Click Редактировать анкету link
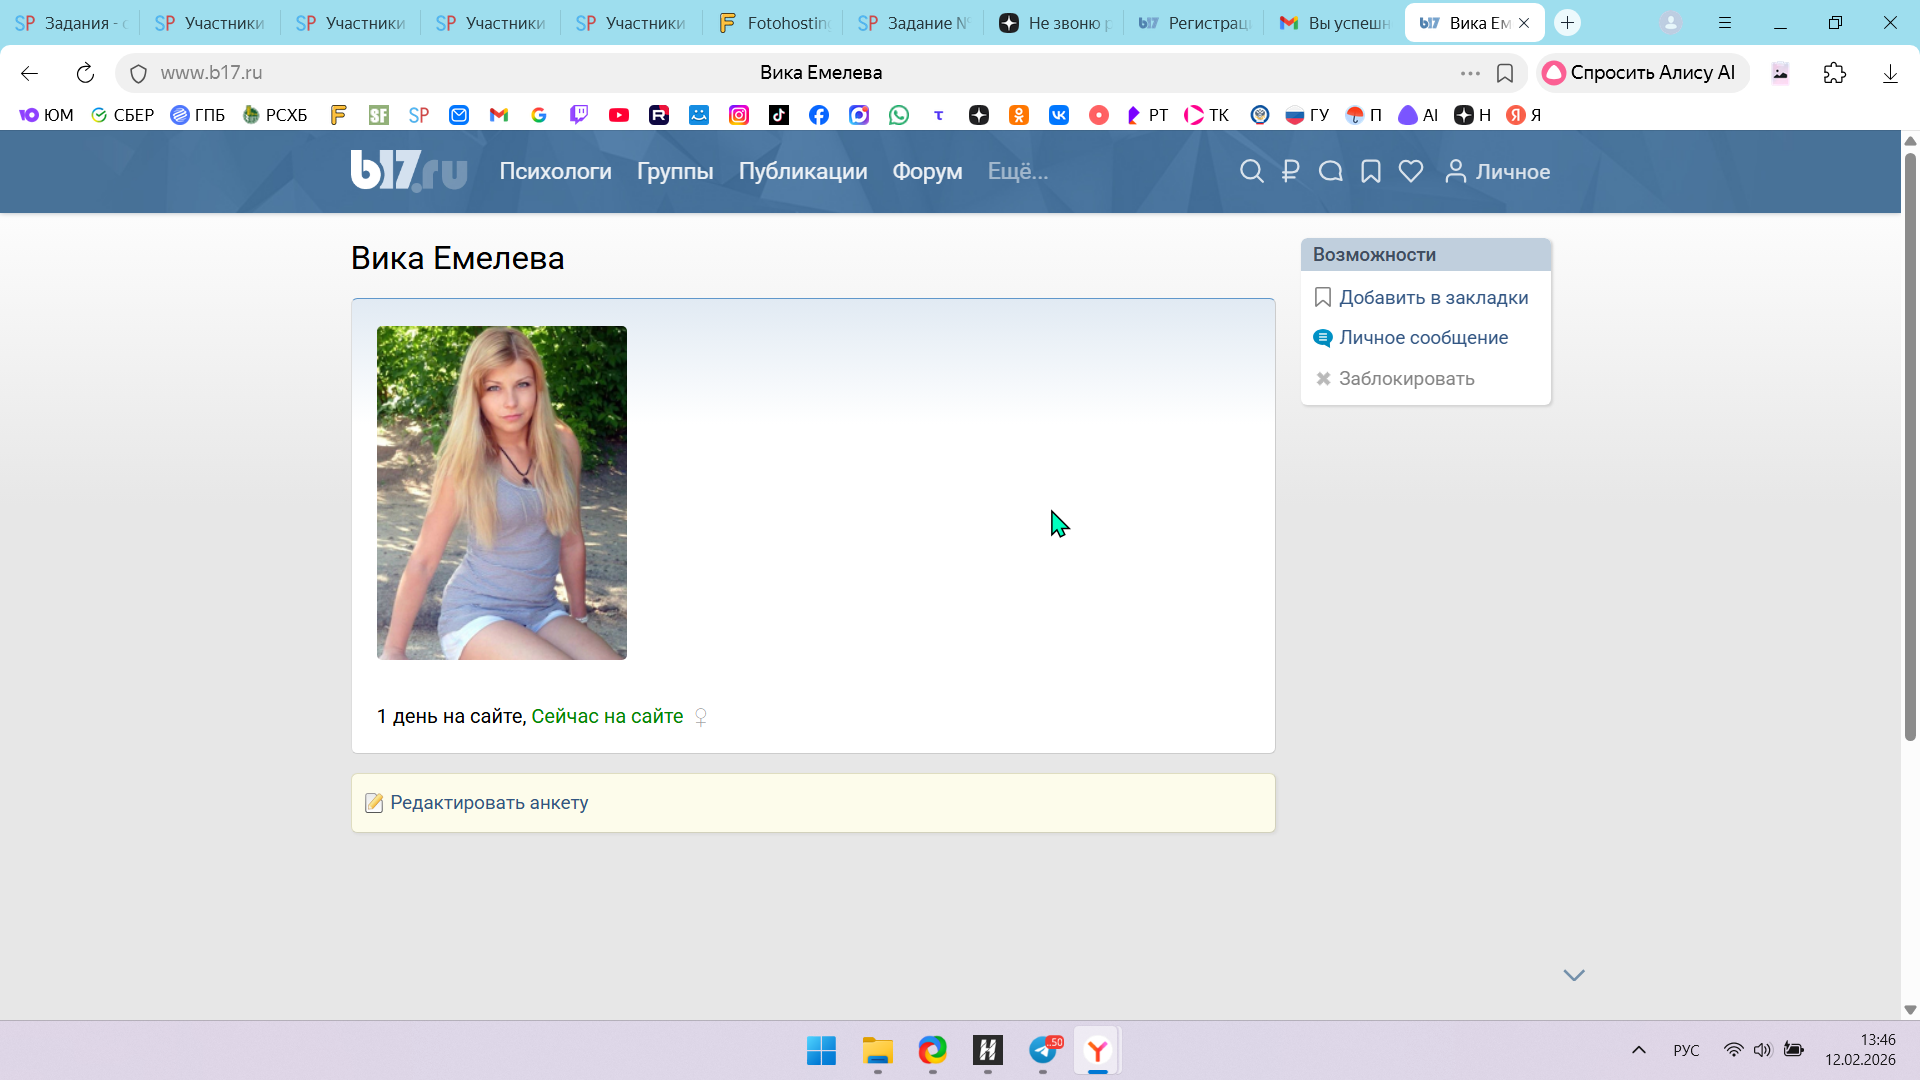Screen dimensions: 1920x1080 tap(489, 803)
